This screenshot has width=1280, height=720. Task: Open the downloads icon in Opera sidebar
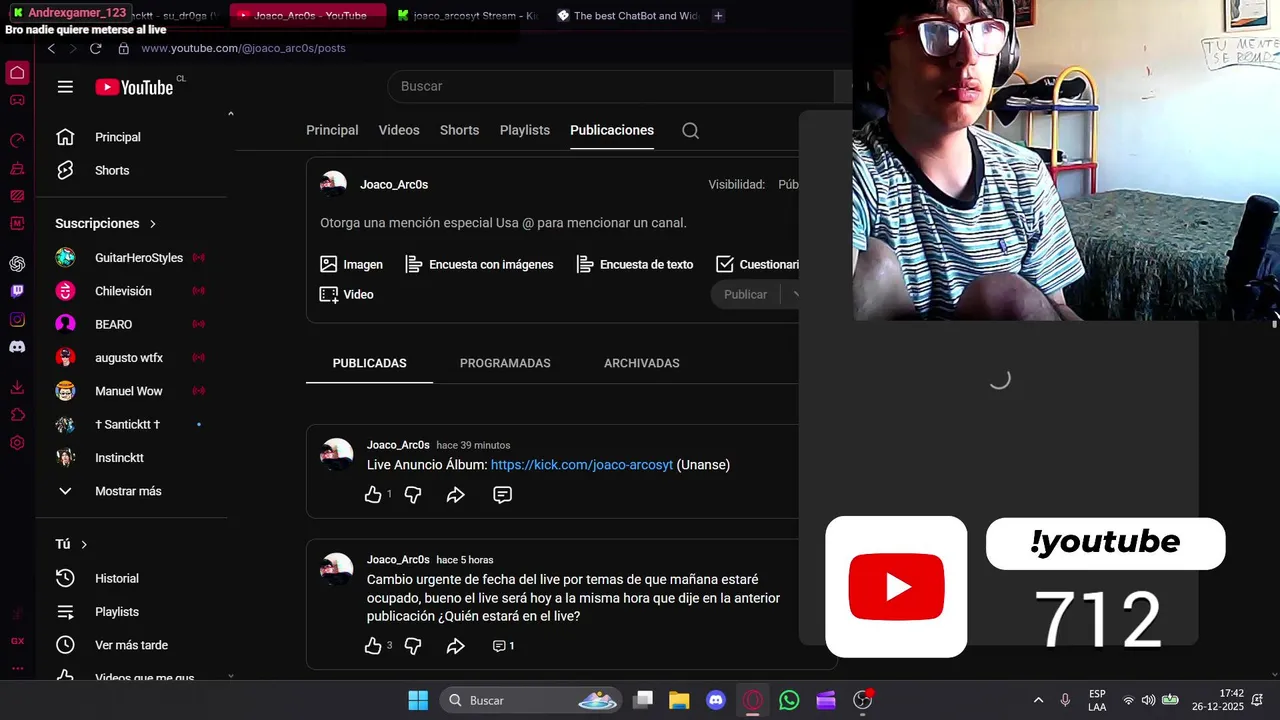click(17, 388)
